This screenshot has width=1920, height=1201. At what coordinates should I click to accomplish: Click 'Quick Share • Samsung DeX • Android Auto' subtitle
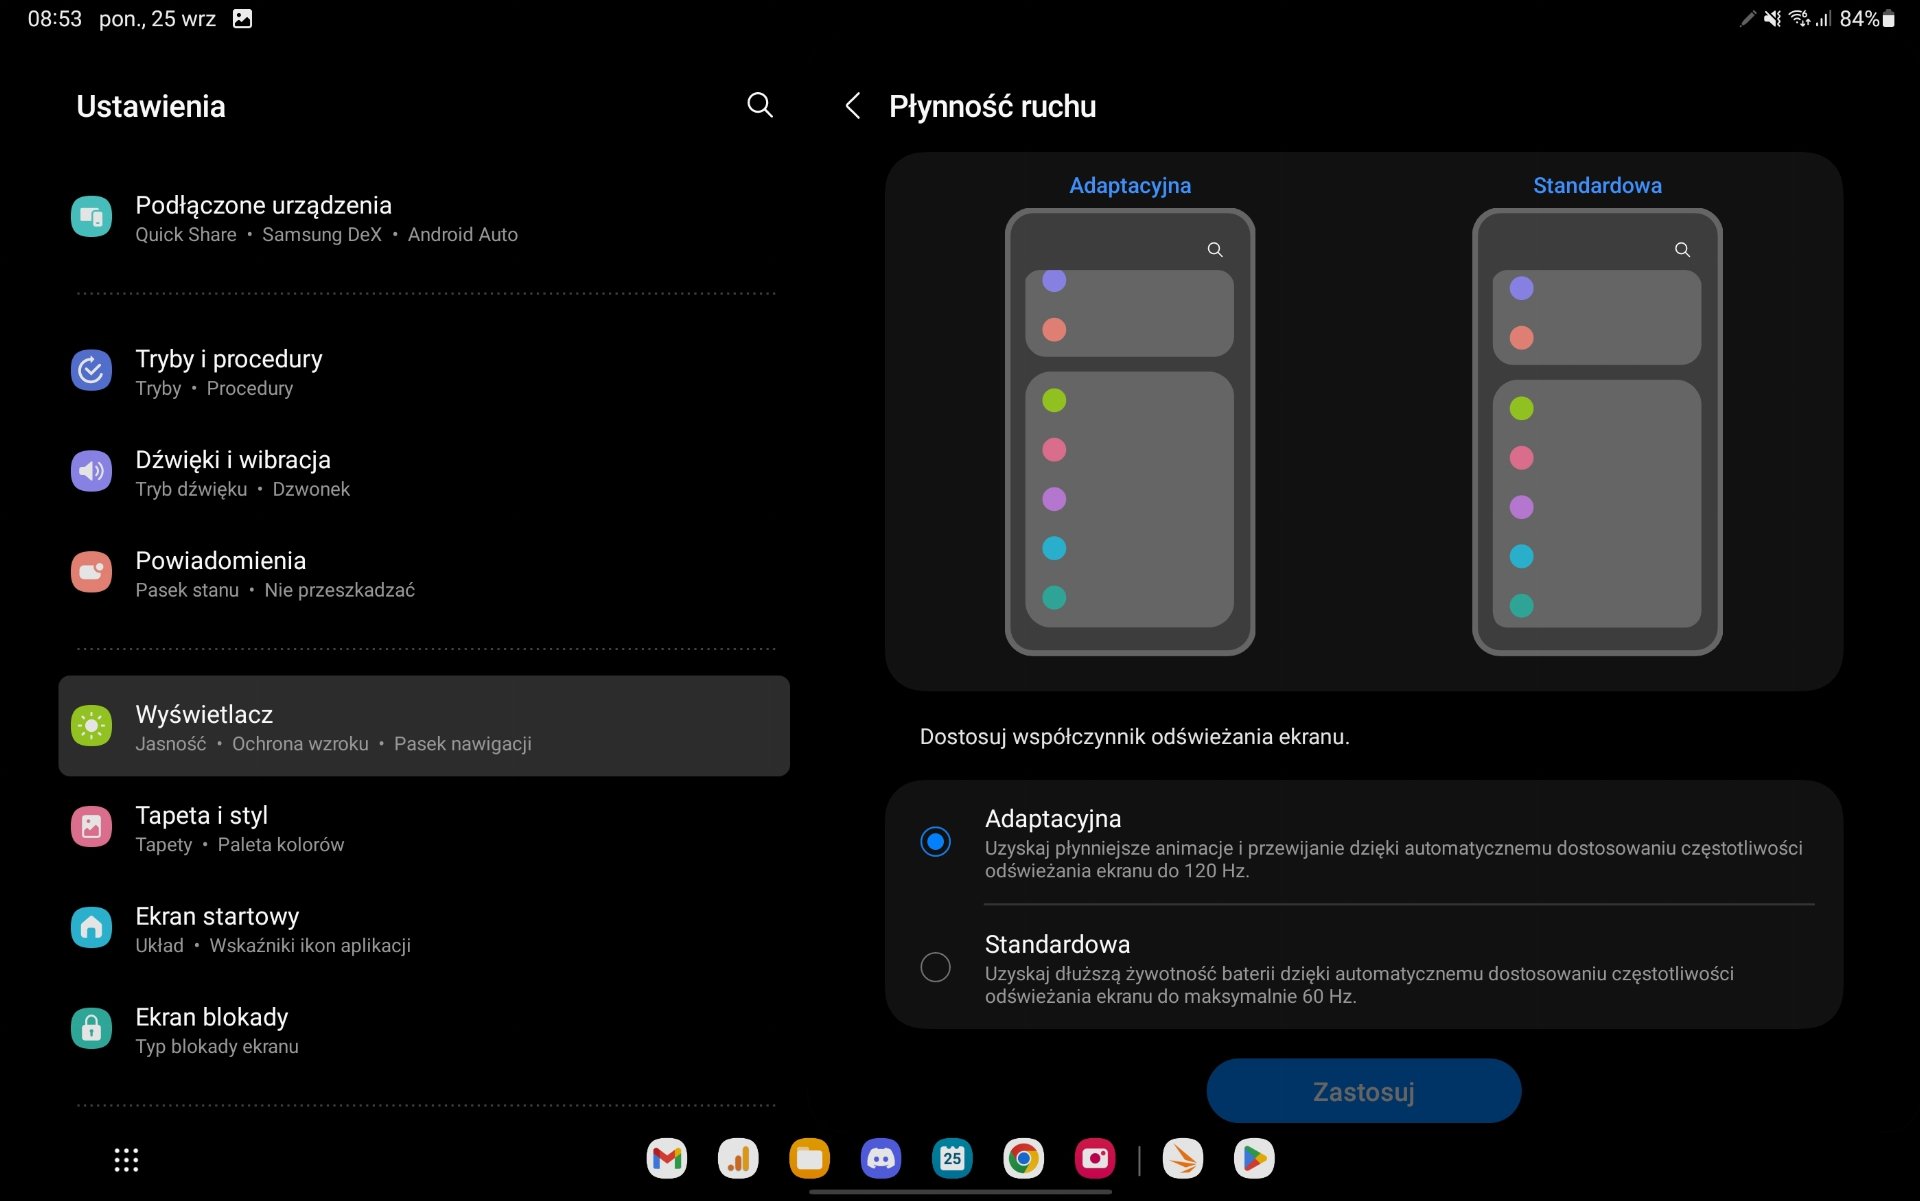[x=326, y=234]
